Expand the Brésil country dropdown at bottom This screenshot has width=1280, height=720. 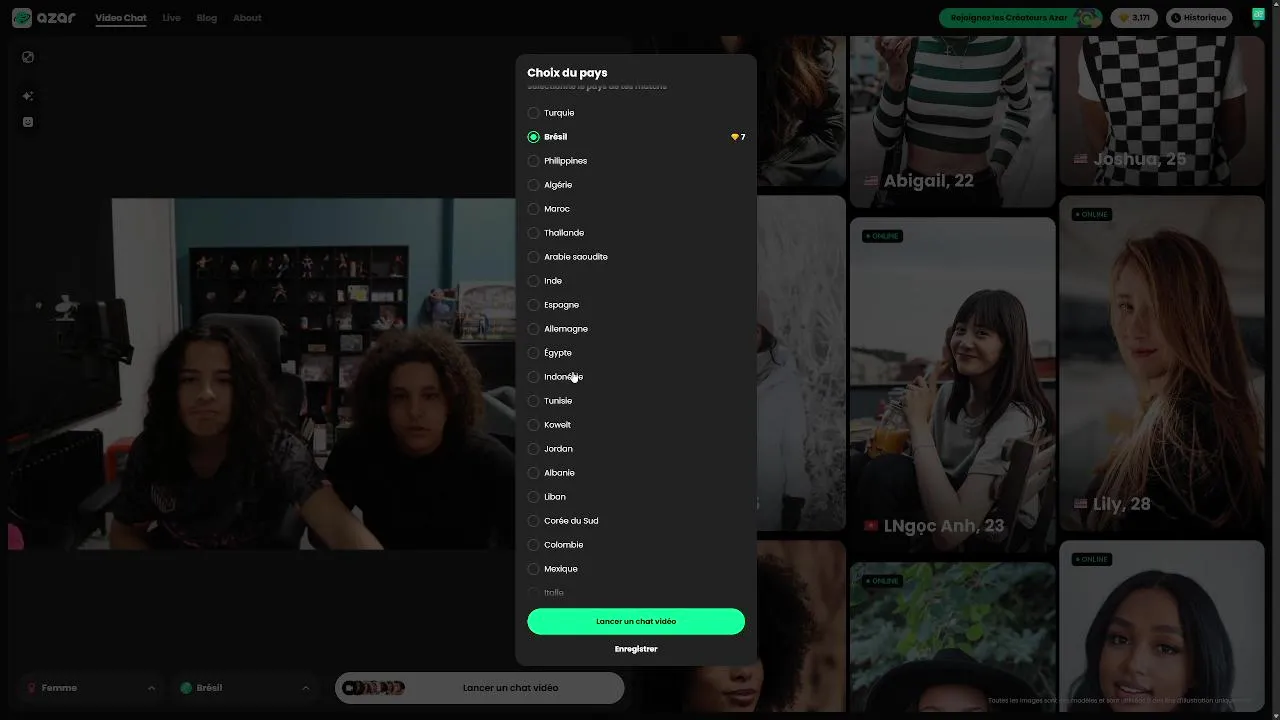pyautogui.click(x=244, y=688)
